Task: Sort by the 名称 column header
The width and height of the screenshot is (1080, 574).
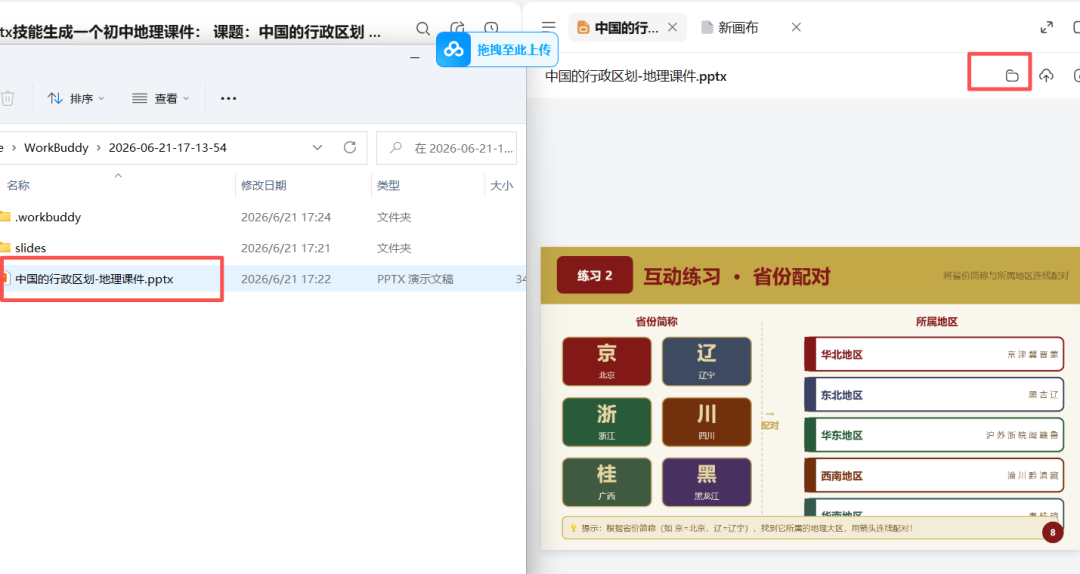Action: pyautogui.click(x=19, y=185)
